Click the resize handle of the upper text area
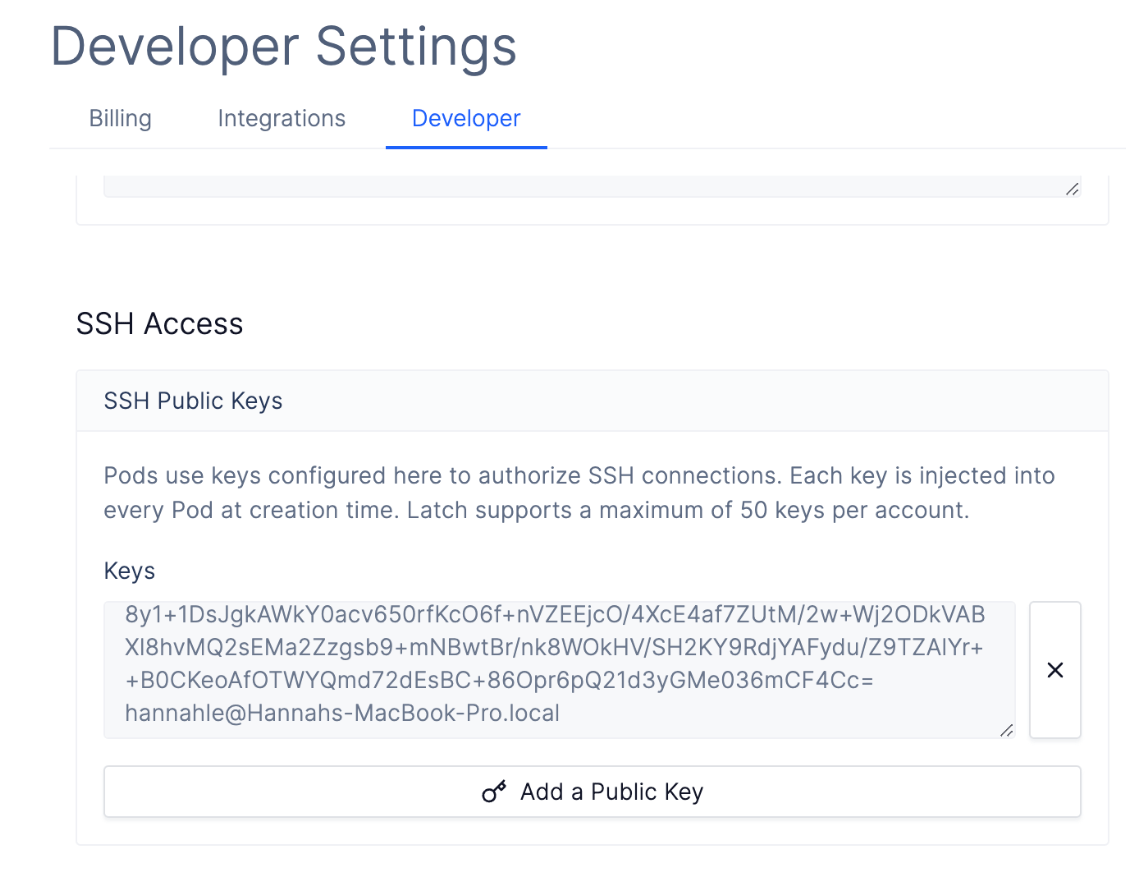 1072,189
